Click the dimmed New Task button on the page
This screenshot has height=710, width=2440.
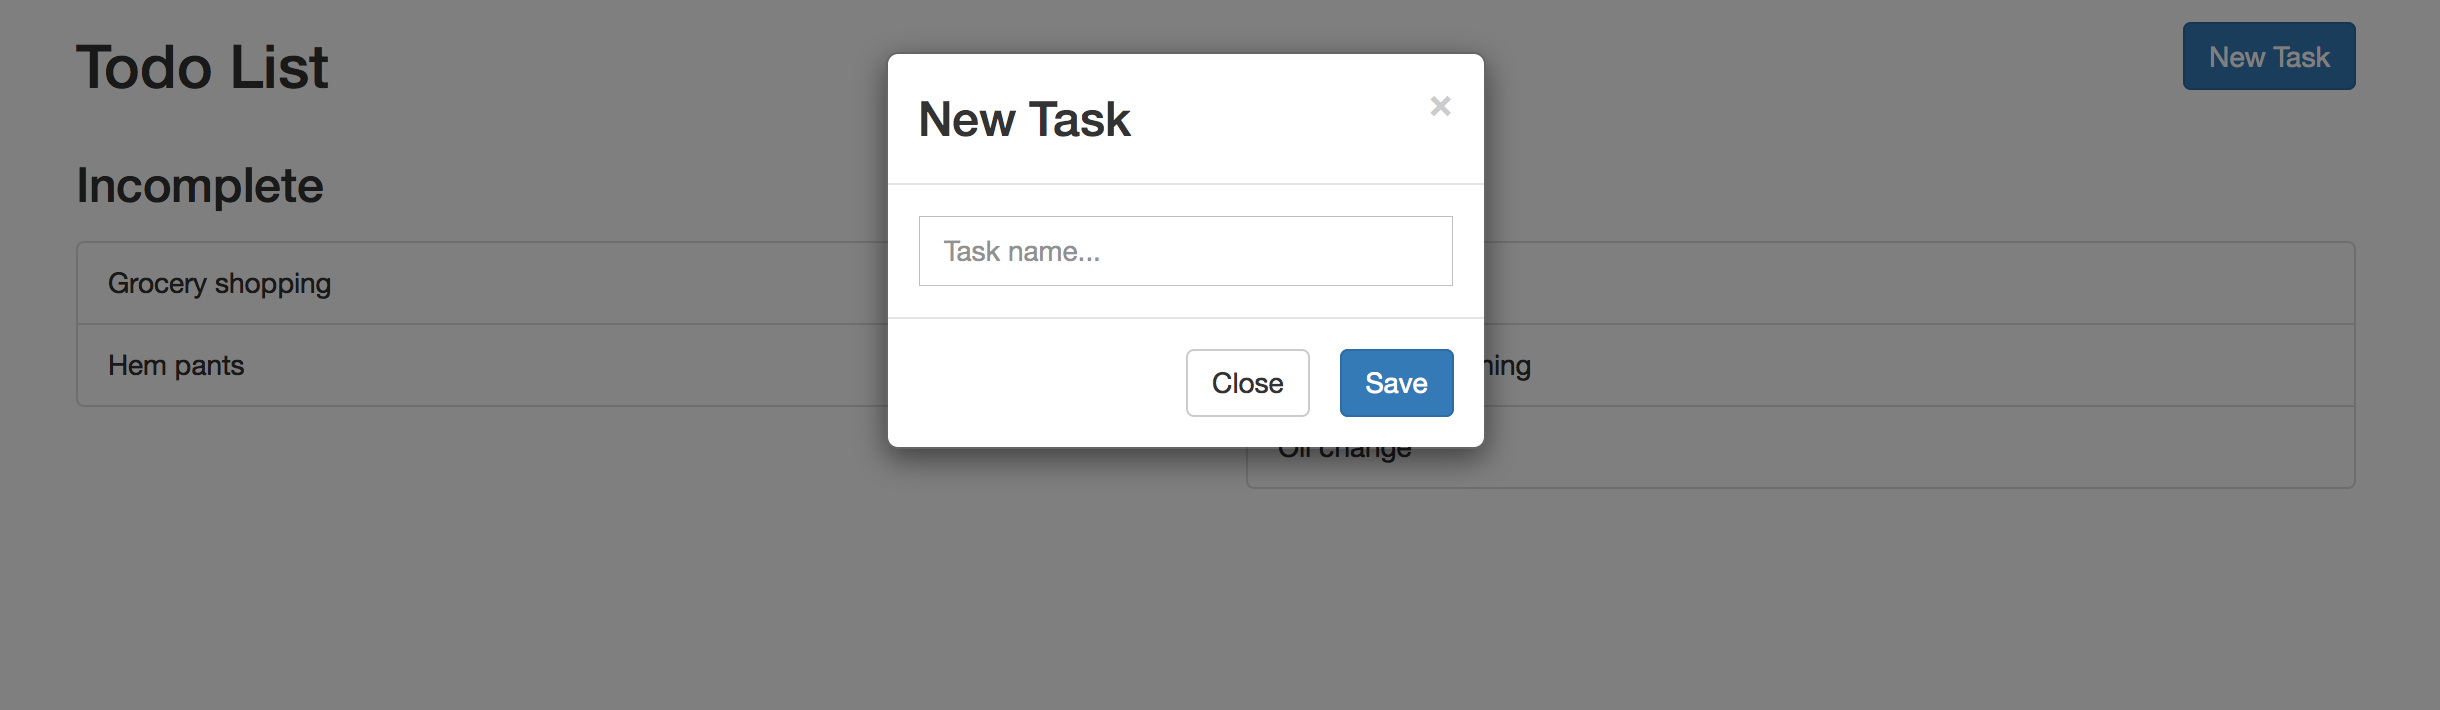[2269, 57]
